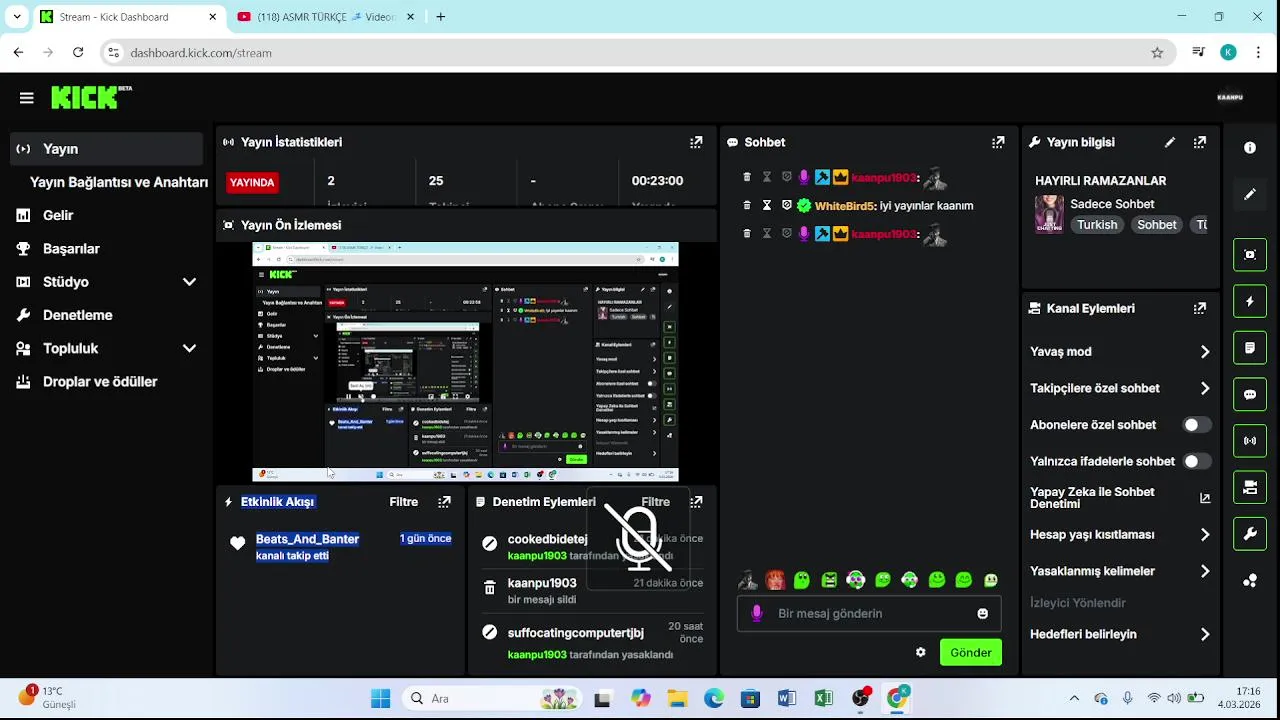Open Yasaklanmış kelimeler settings
The image size is (1280, 720).
click(x=1120, y=571)
